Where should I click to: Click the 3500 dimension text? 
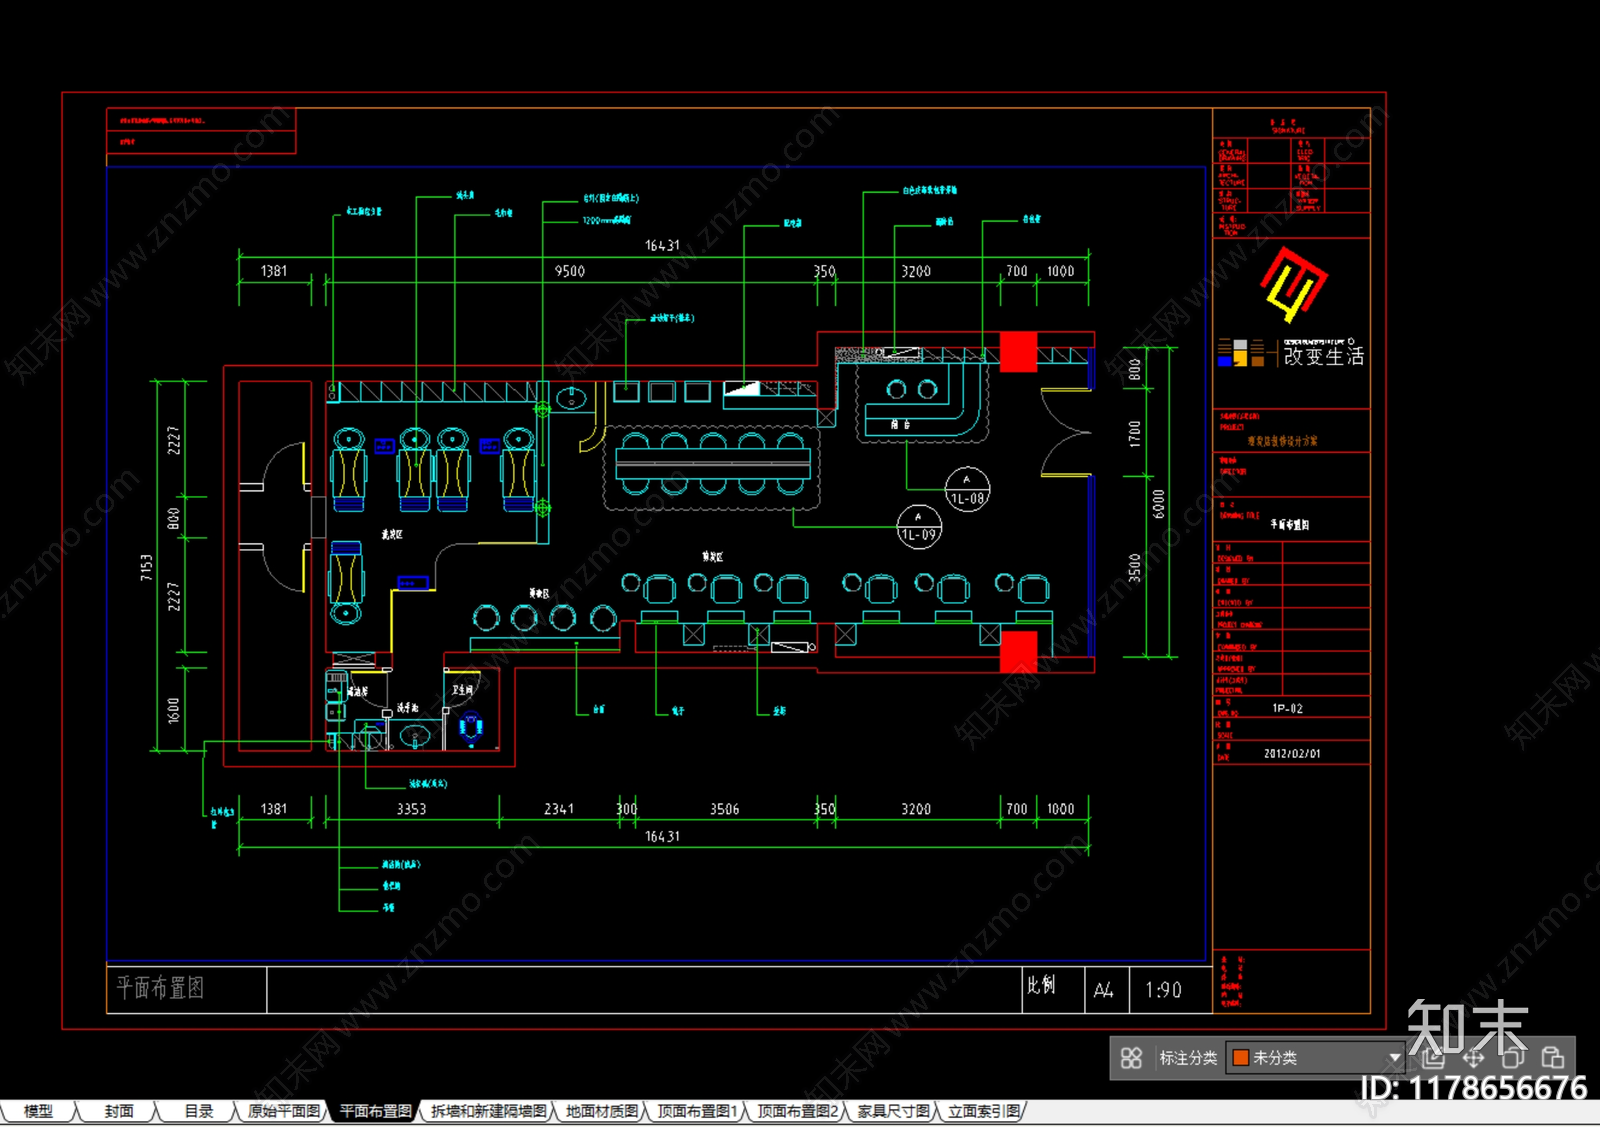(x=1134, y=567)
